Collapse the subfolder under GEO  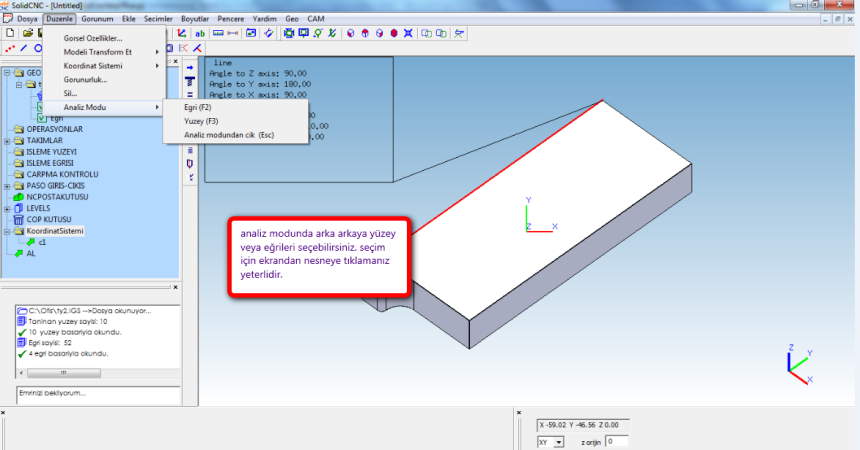coord(19,85)
